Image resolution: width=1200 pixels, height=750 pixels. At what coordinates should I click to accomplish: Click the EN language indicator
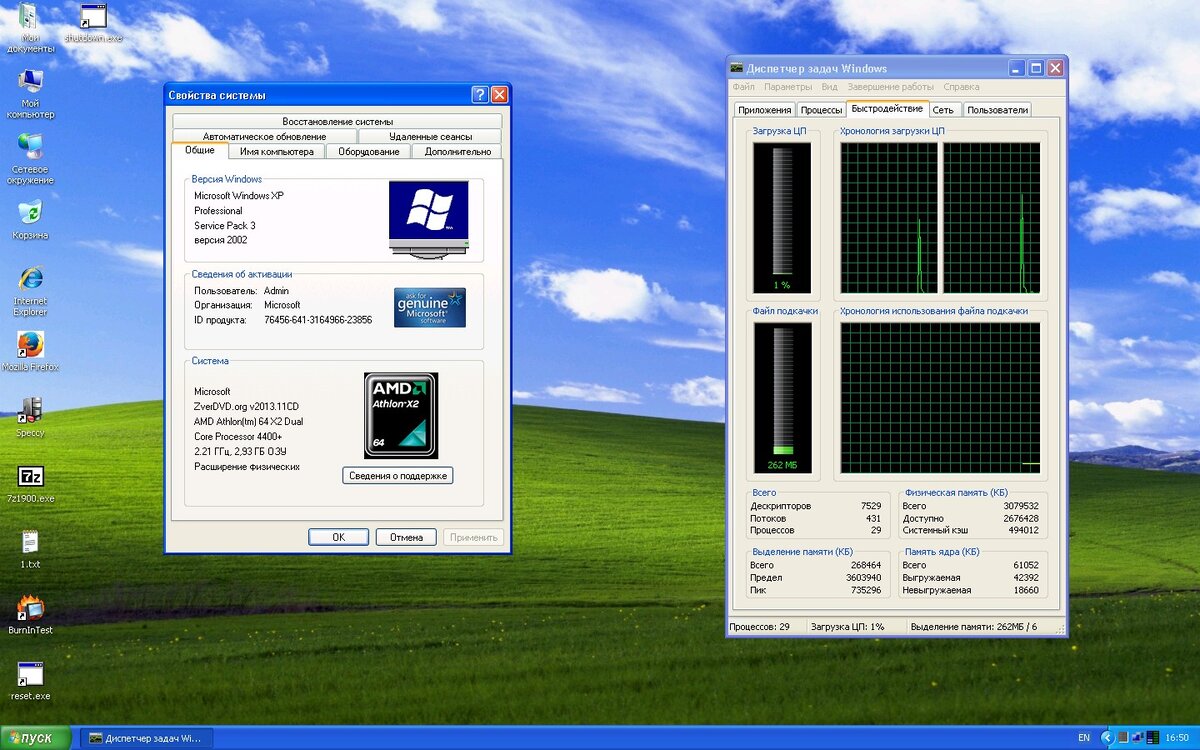pyautogui.click(x=1086, y=738)
